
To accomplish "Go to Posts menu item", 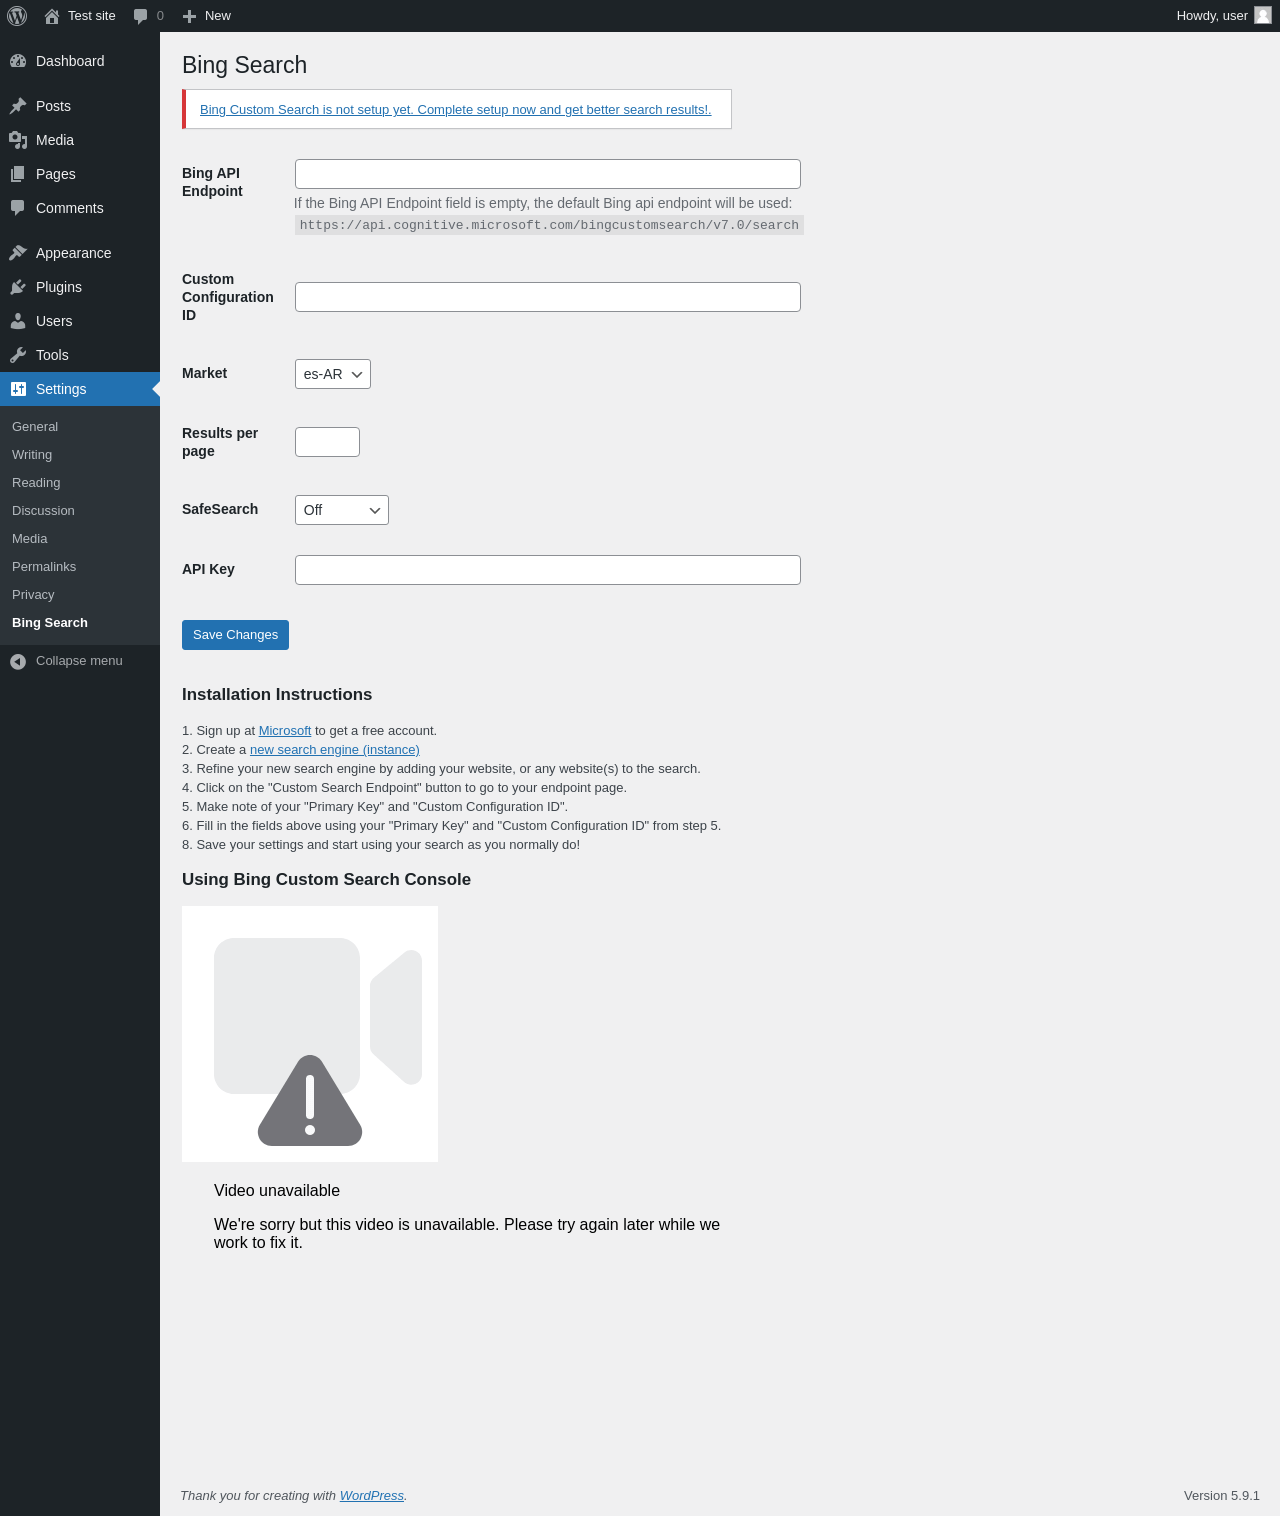I will [x=80, y=106].
